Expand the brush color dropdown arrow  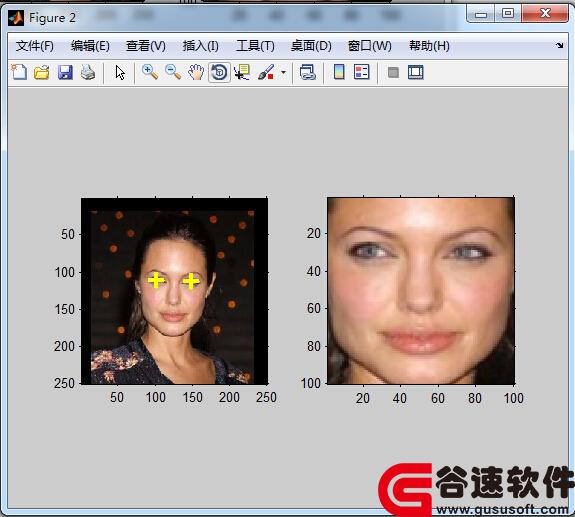[283, 72]
